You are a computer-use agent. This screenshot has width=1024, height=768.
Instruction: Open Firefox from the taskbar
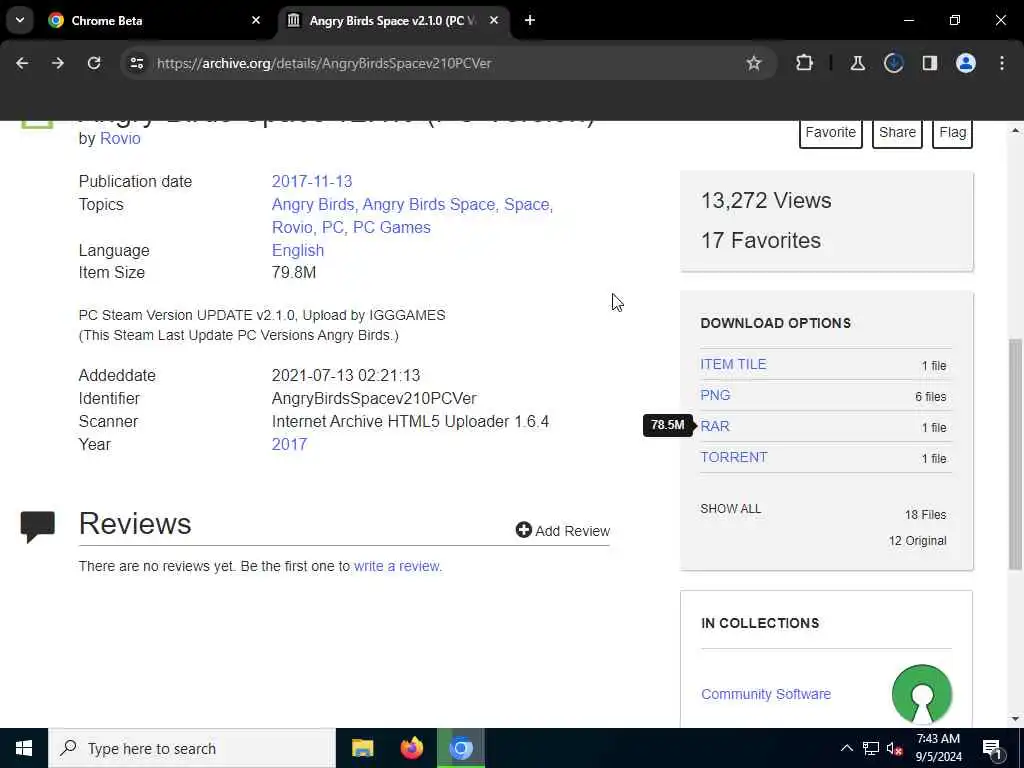click(411, 748)
